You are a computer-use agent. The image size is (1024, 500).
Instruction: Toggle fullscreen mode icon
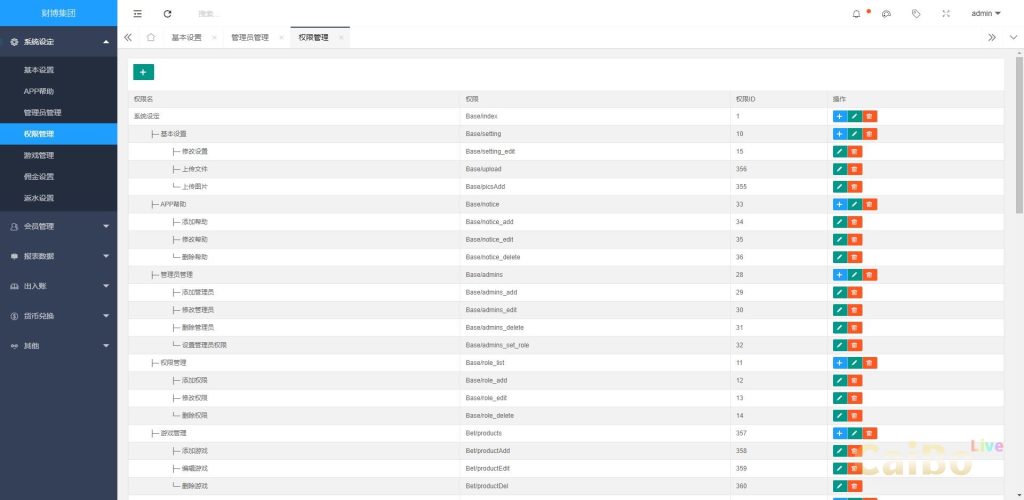946,14
